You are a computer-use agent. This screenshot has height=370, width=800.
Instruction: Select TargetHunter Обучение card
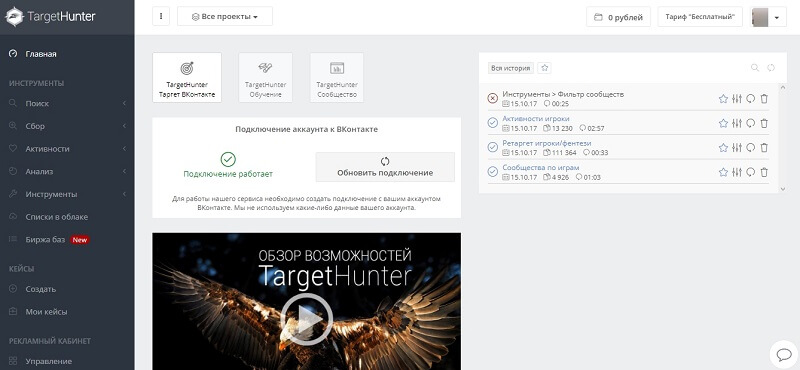[x=265, y=78]
